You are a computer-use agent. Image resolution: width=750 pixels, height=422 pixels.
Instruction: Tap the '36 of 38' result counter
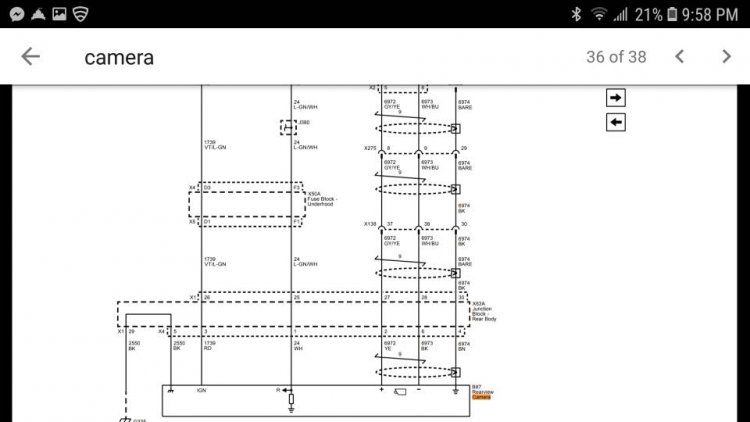[616, 57]
